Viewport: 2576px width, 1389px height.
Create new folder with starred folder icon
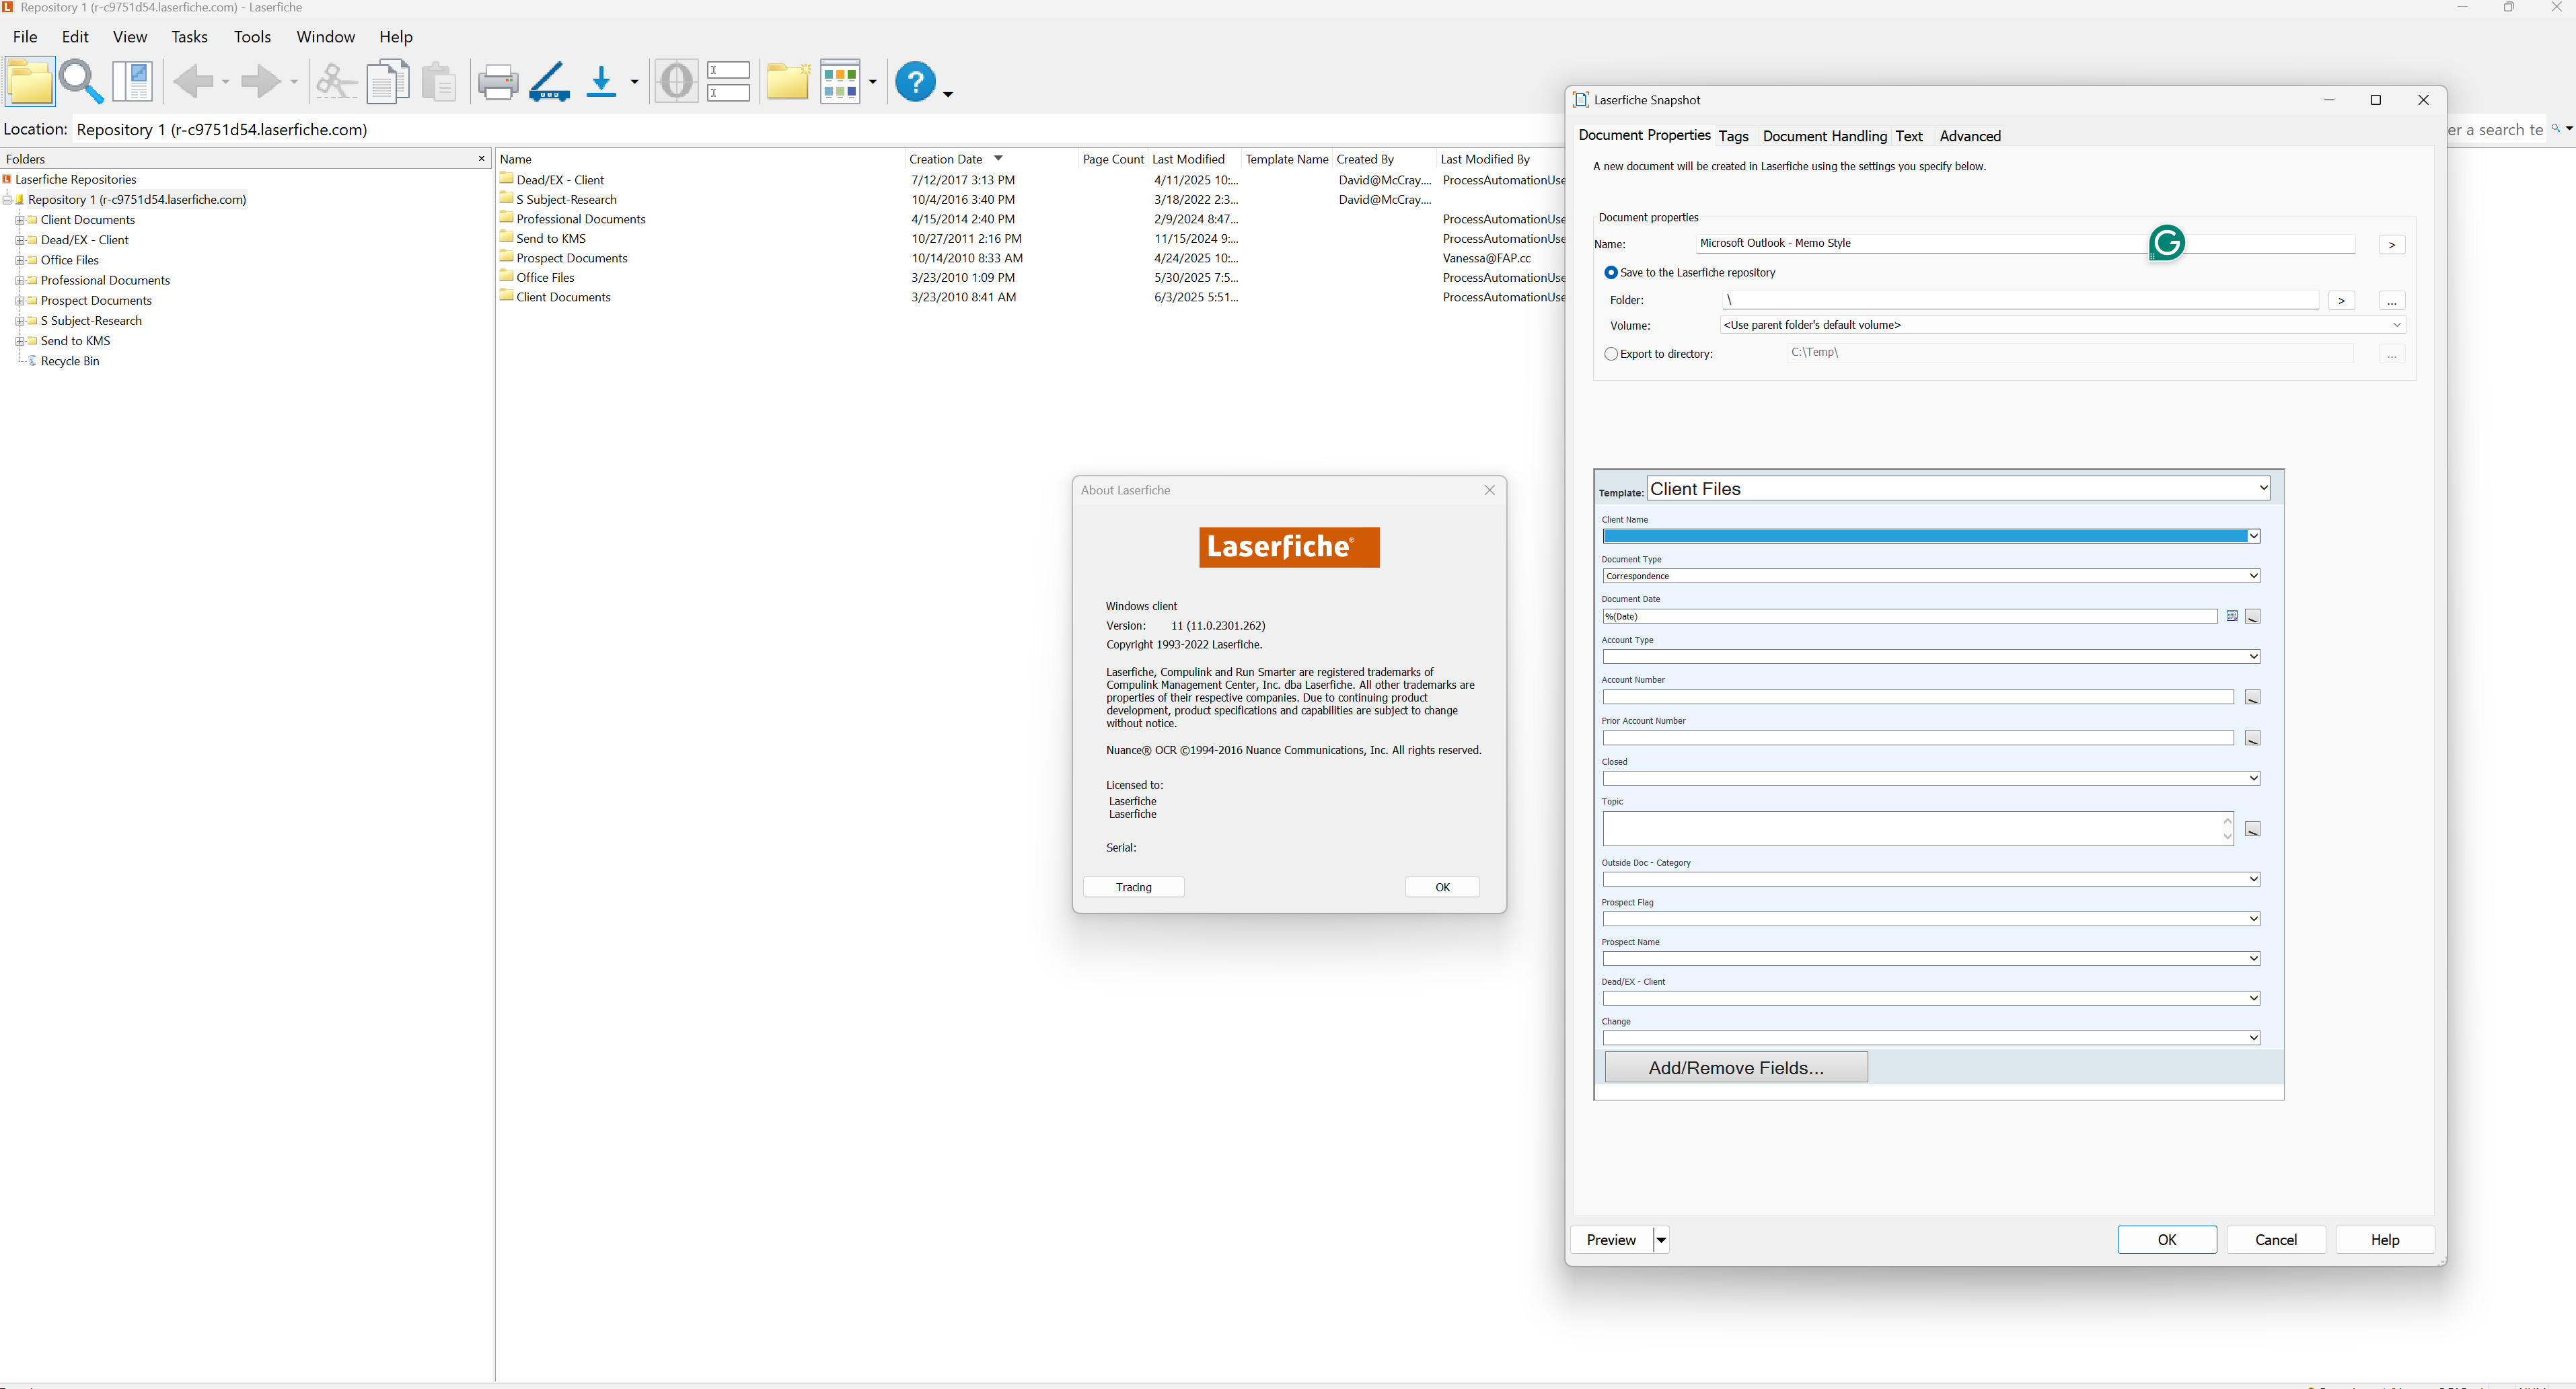click(x=788, y=81)
